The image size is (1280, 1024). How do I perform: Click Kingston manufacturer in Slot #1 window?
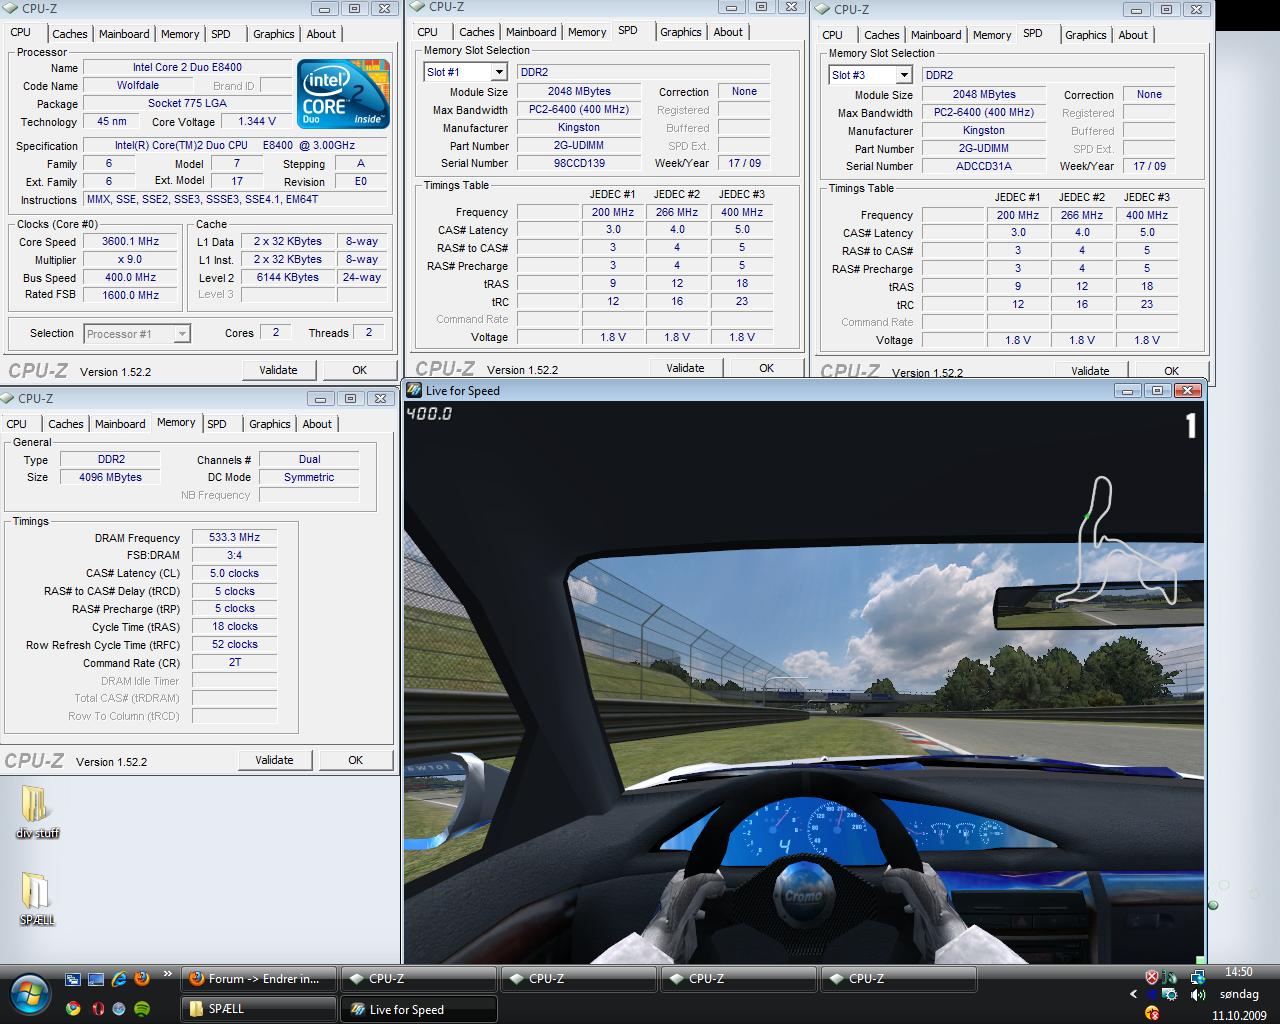tap(579, 127)
